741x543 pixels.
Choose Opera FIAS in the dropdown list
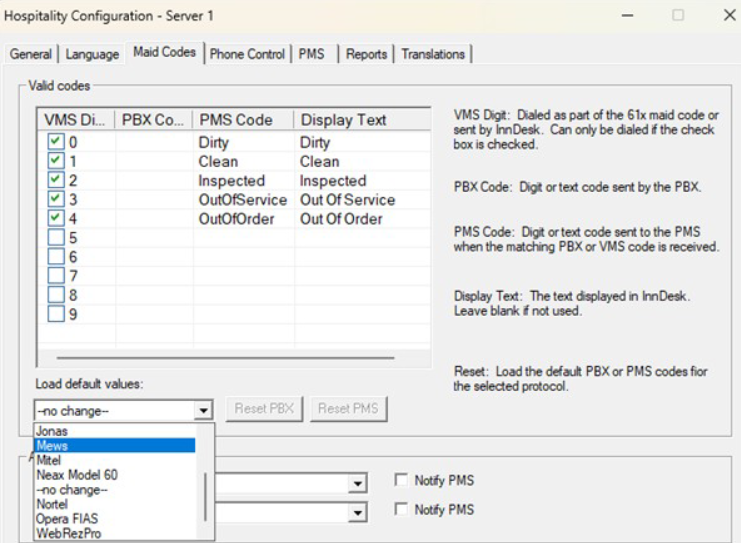(67, 519)
